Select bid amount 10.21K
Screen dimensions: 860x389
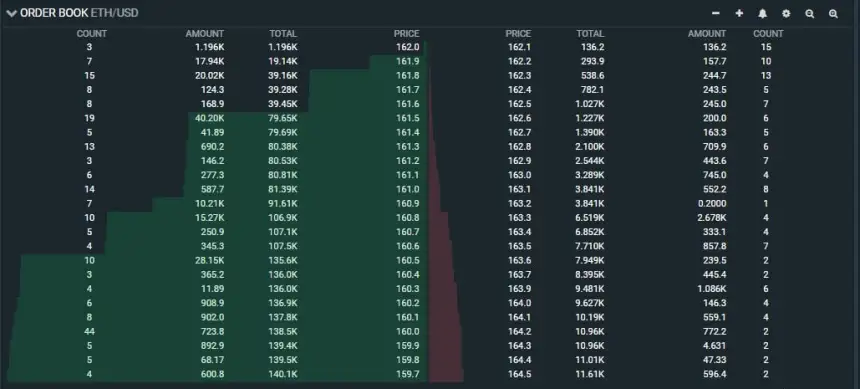tap(210, 204)
